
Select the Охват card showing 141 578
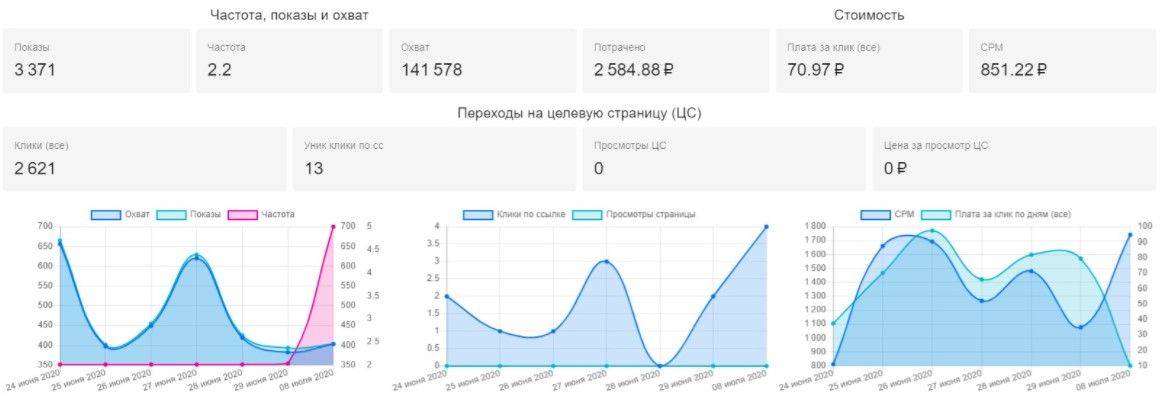pos(483,61)
